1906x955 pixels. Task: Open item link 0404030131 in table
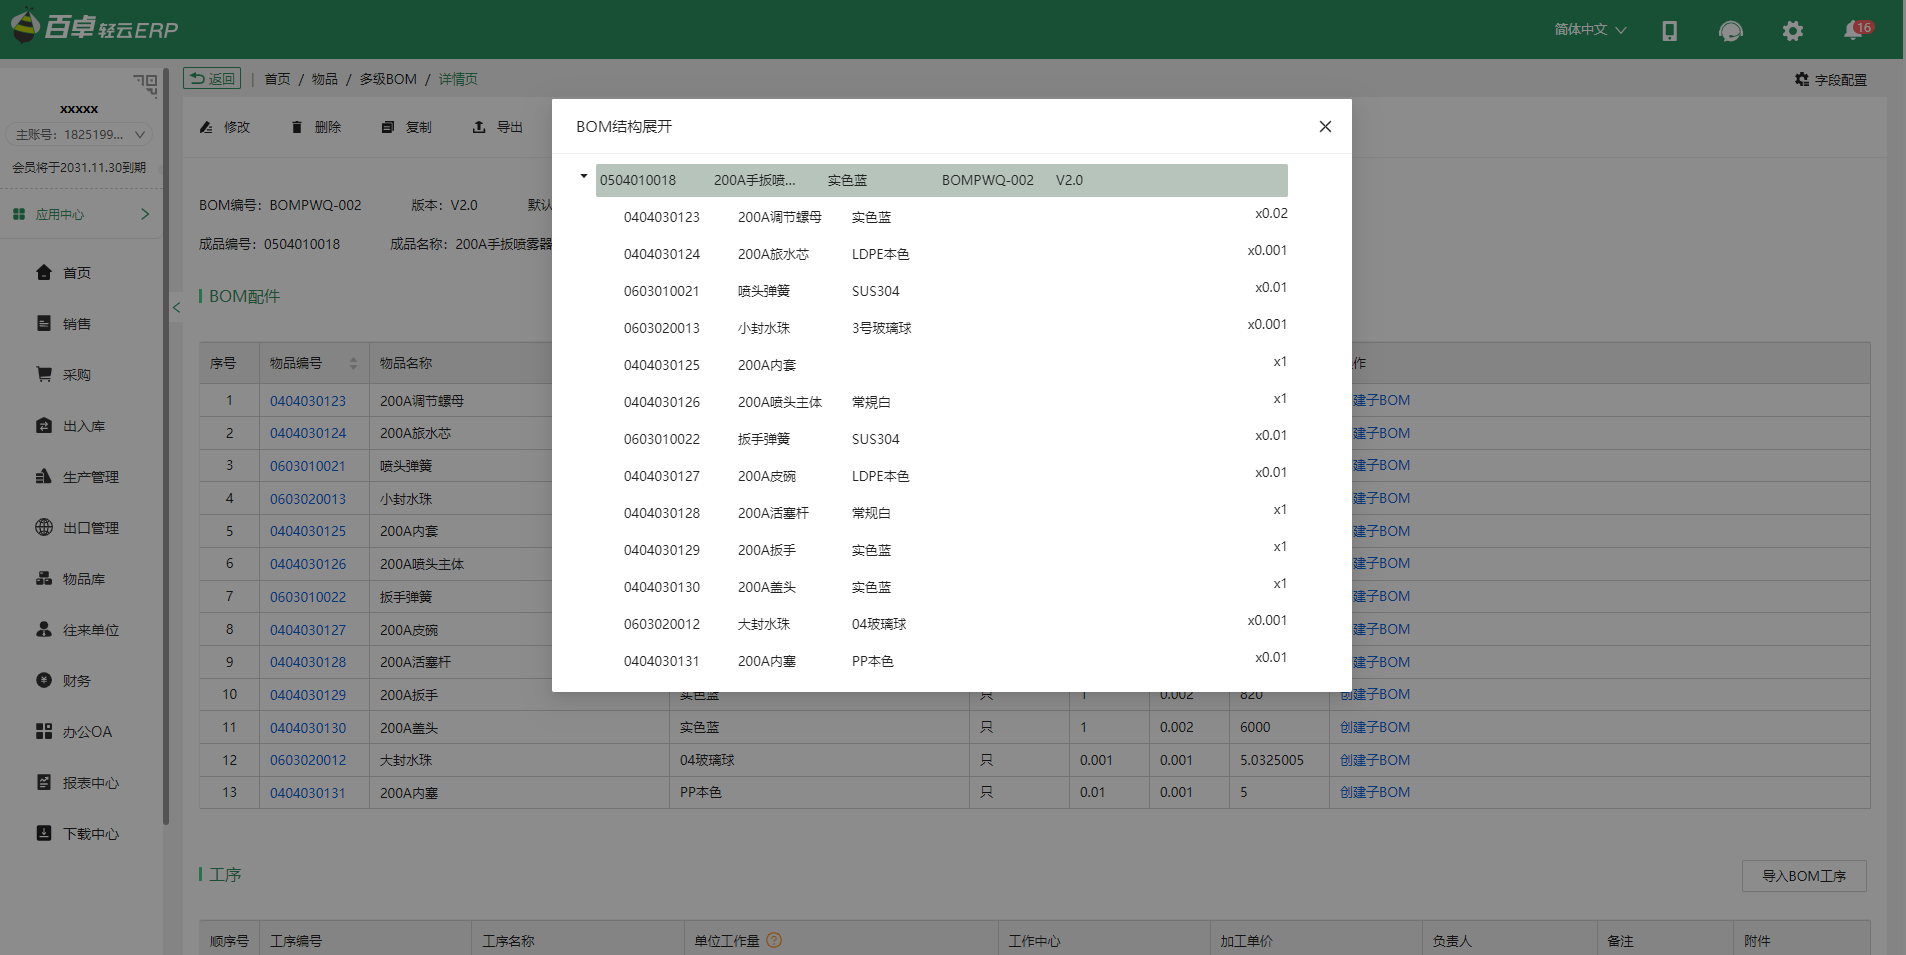[308, 793]
